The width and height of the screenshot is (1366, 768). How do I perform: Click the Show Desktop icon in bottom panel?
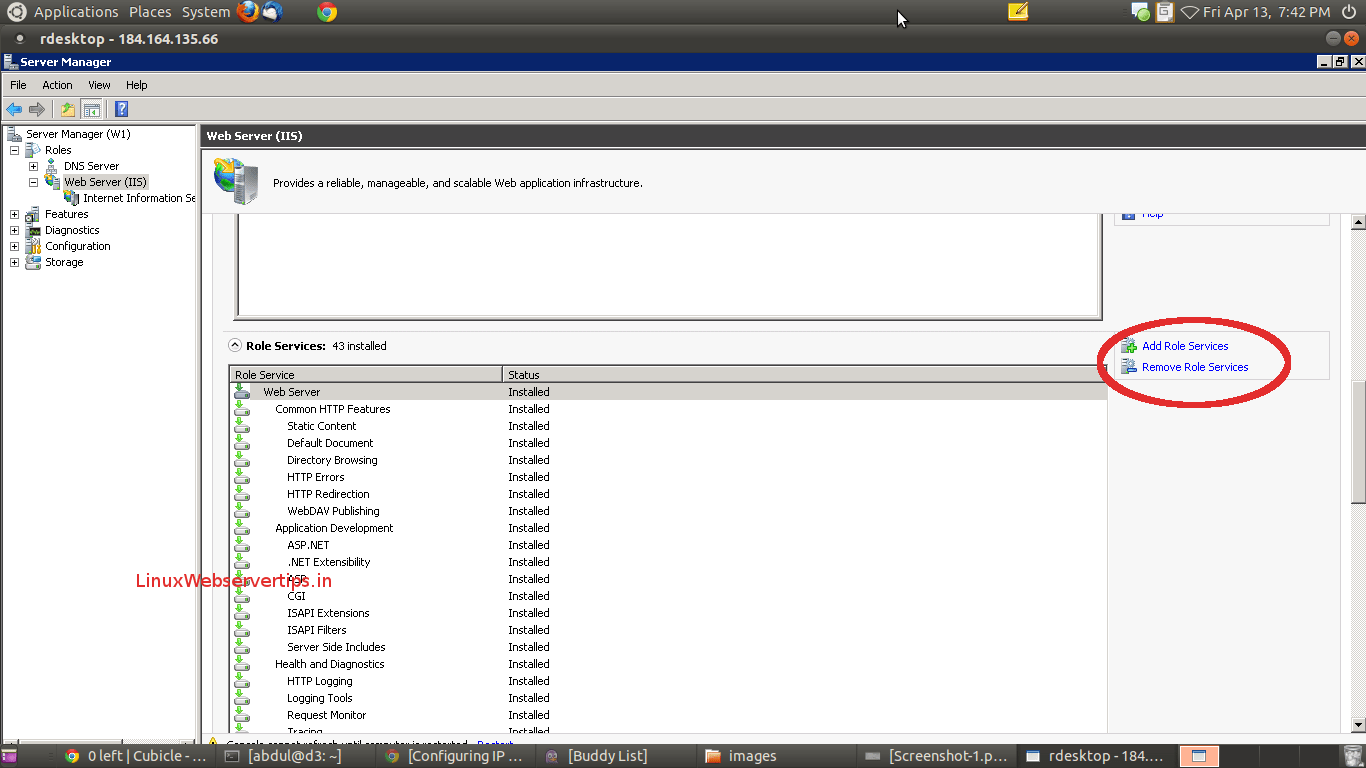10,756
